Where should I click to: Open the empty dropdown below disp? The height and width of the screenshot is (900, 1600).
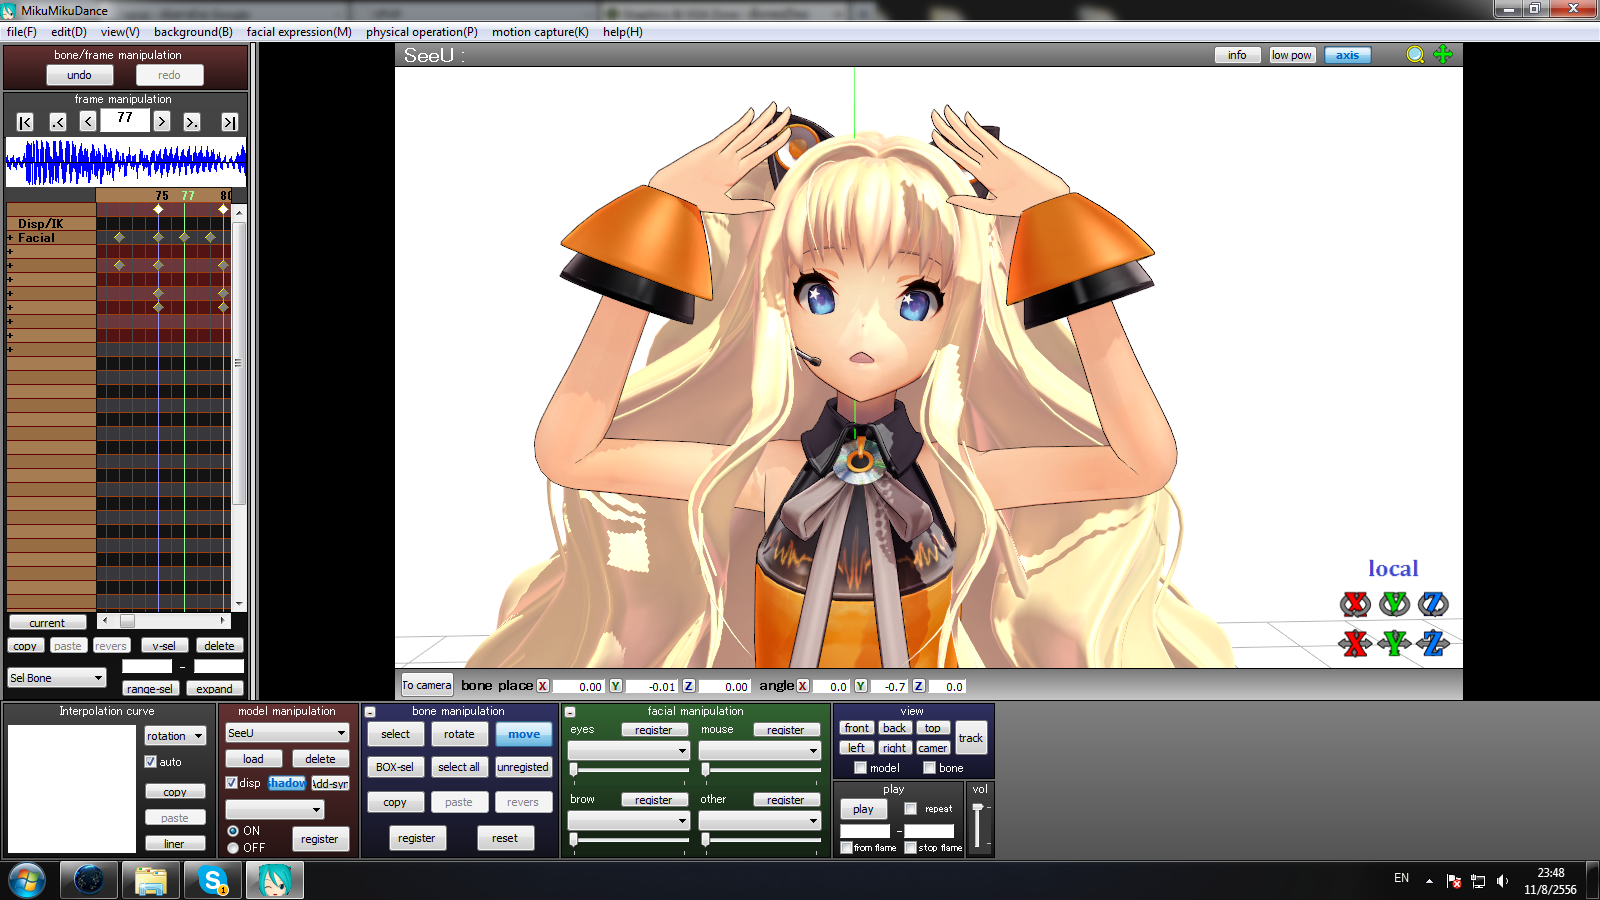click(275, 809)
